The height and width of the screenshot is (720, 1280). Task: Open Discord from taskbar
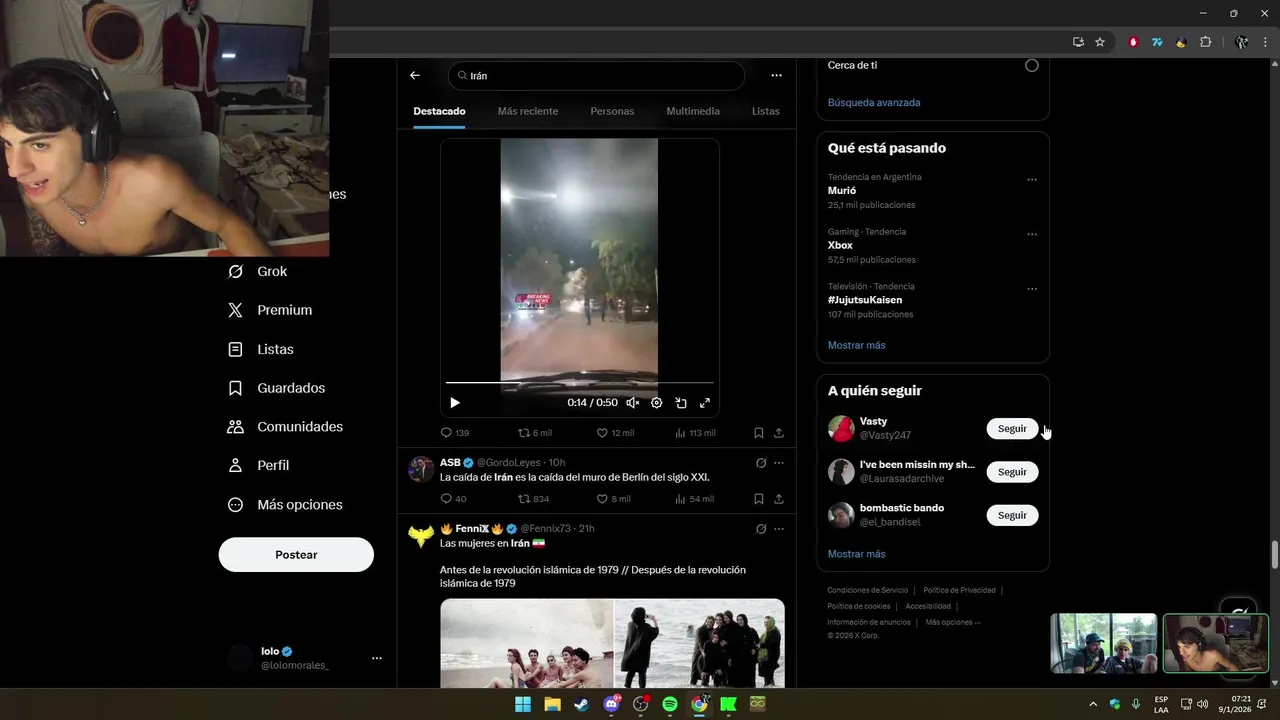click(611, 704)
